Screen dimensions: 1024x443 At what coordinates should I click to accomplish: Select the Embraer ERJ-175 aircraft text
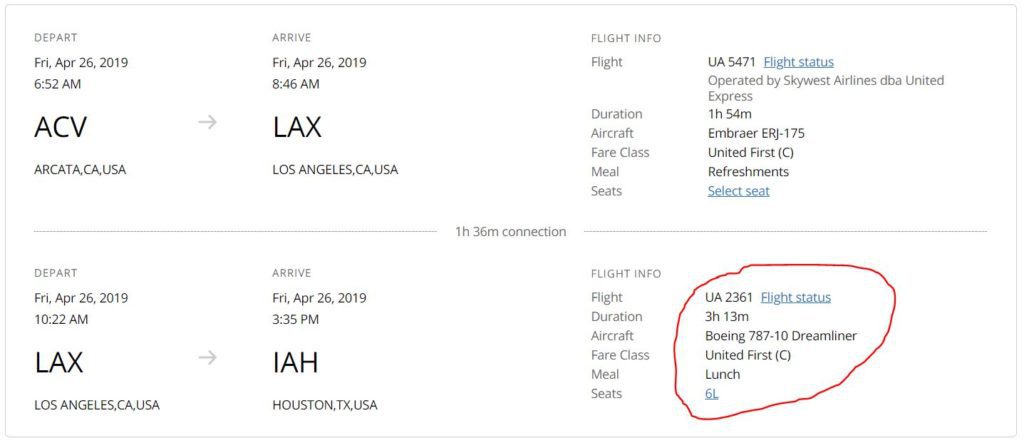(x=756, y=133)
